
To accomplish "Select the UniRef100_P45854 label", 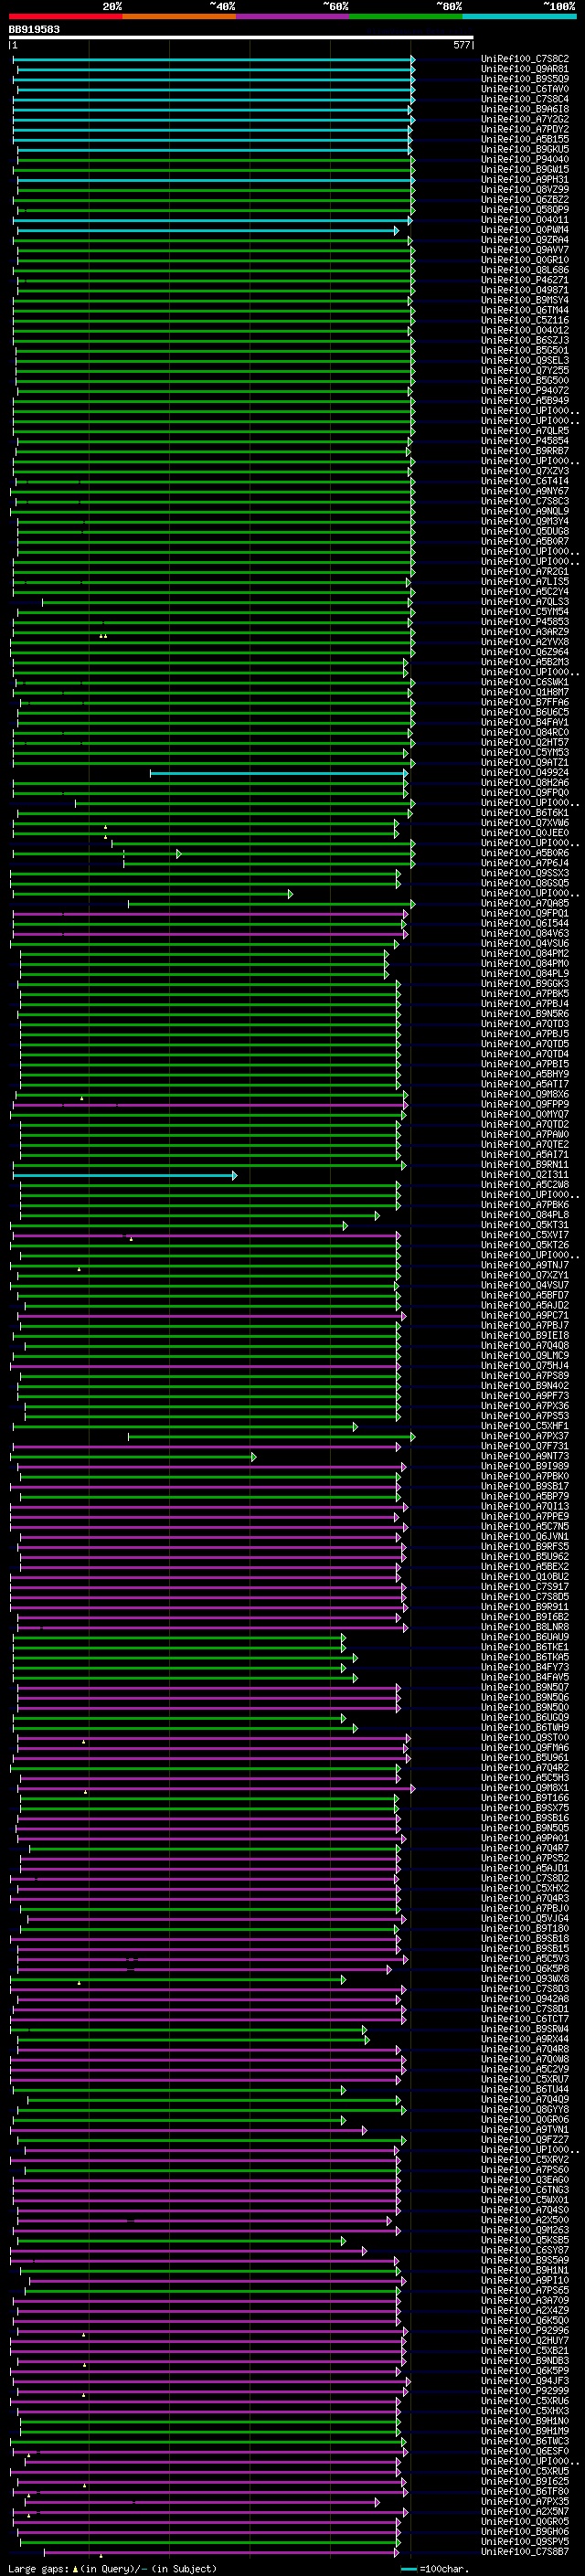I will point(524,441).
